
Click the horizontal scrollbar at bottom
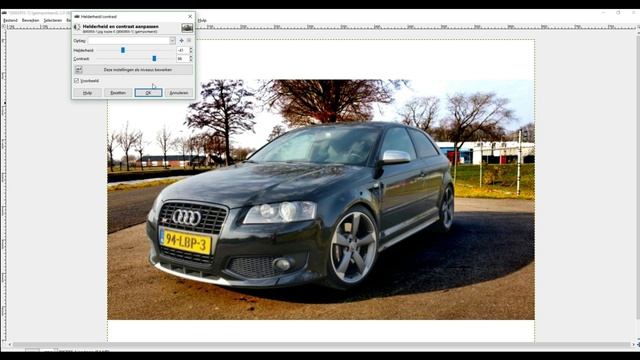pos(322,345)
